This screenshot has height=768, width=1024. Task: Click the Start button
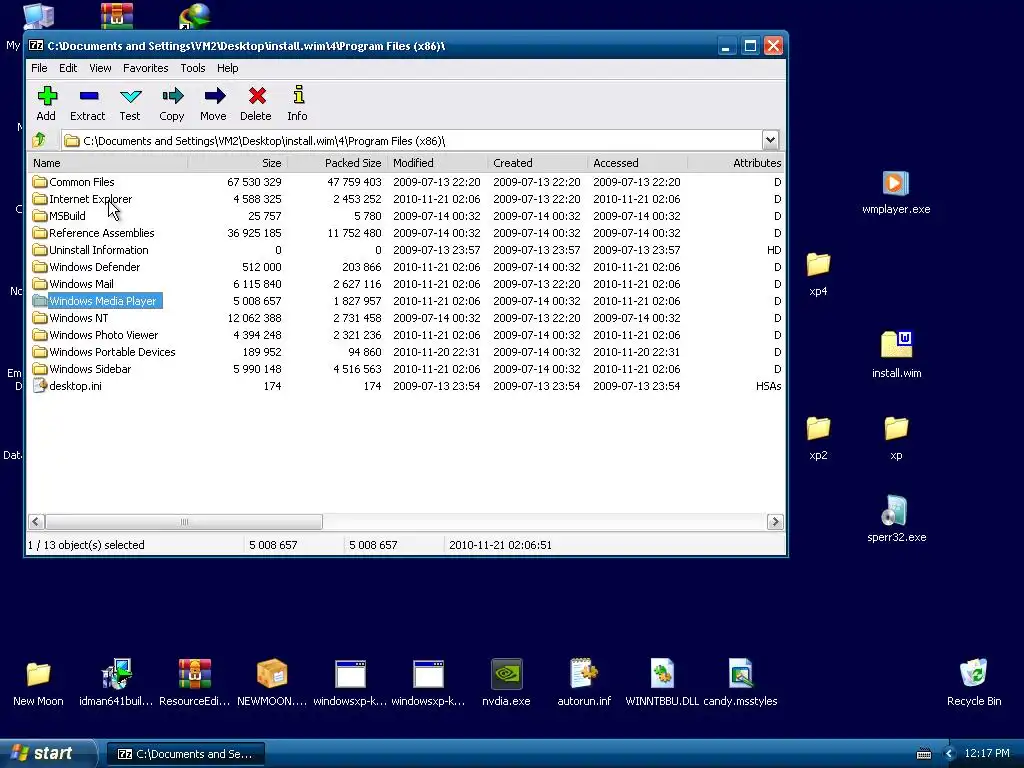(48, 754)
